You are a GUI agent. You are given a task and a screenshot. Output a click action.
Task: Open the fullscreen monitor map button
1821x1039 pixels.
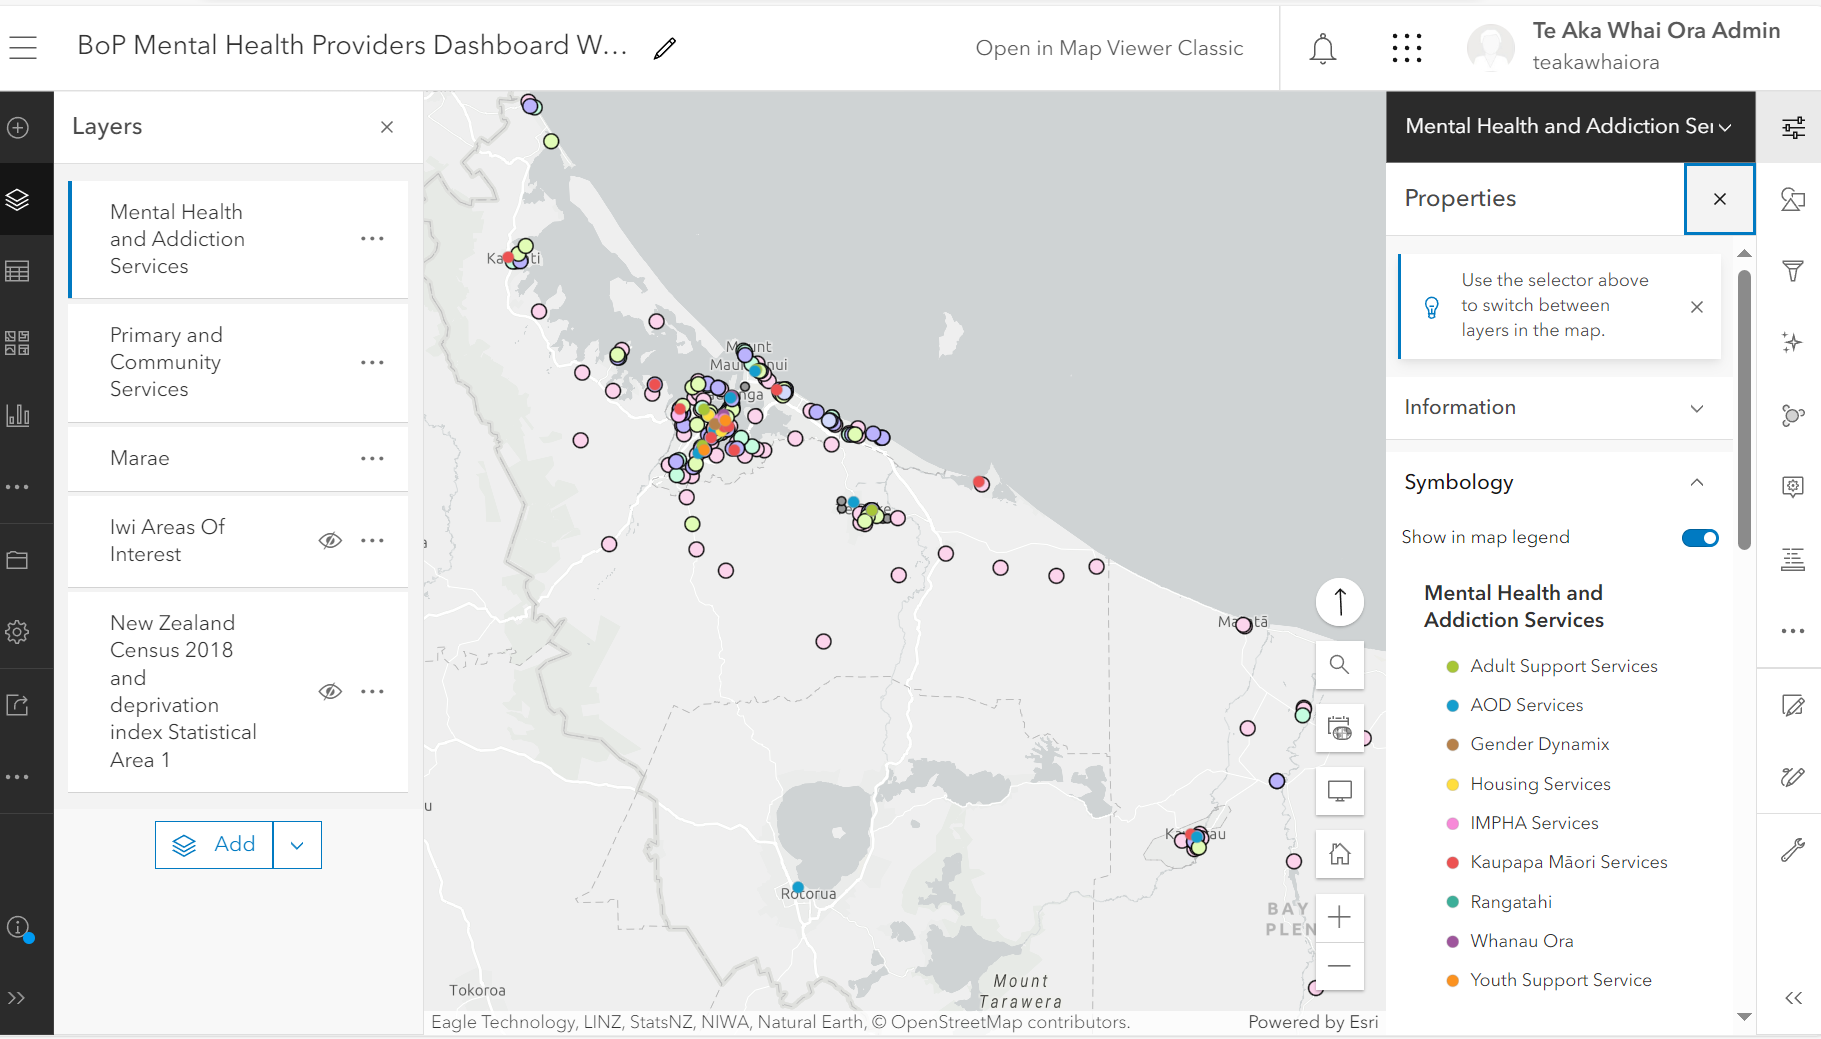(1340, 791)
